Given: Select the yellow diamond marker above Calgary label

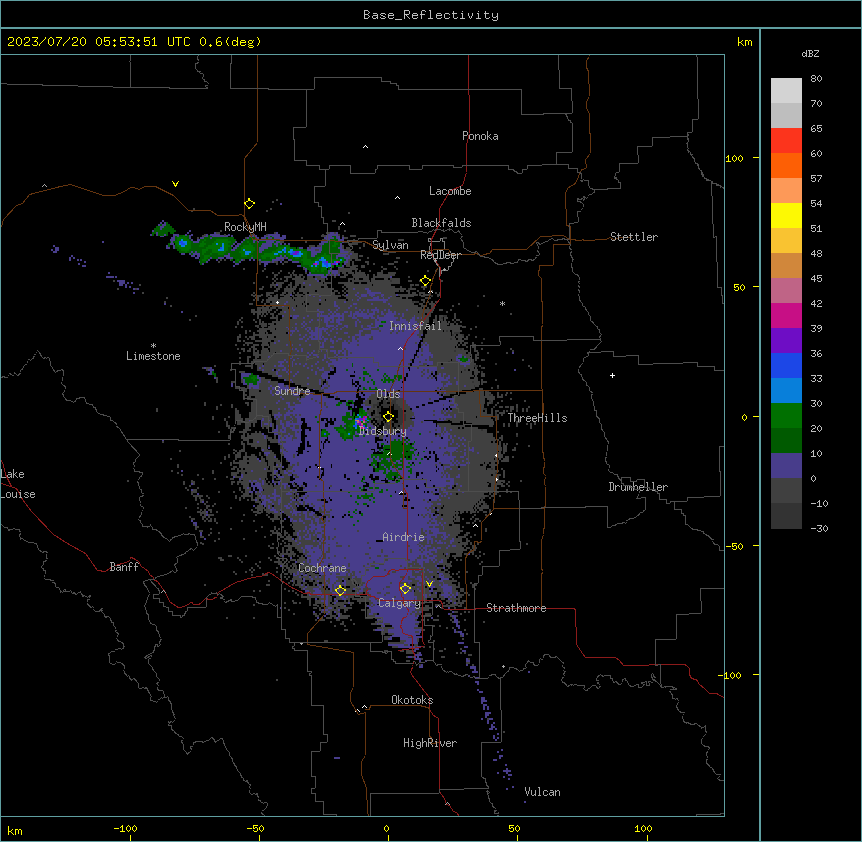Looking at the screenshot, I should tap(405, 589).
